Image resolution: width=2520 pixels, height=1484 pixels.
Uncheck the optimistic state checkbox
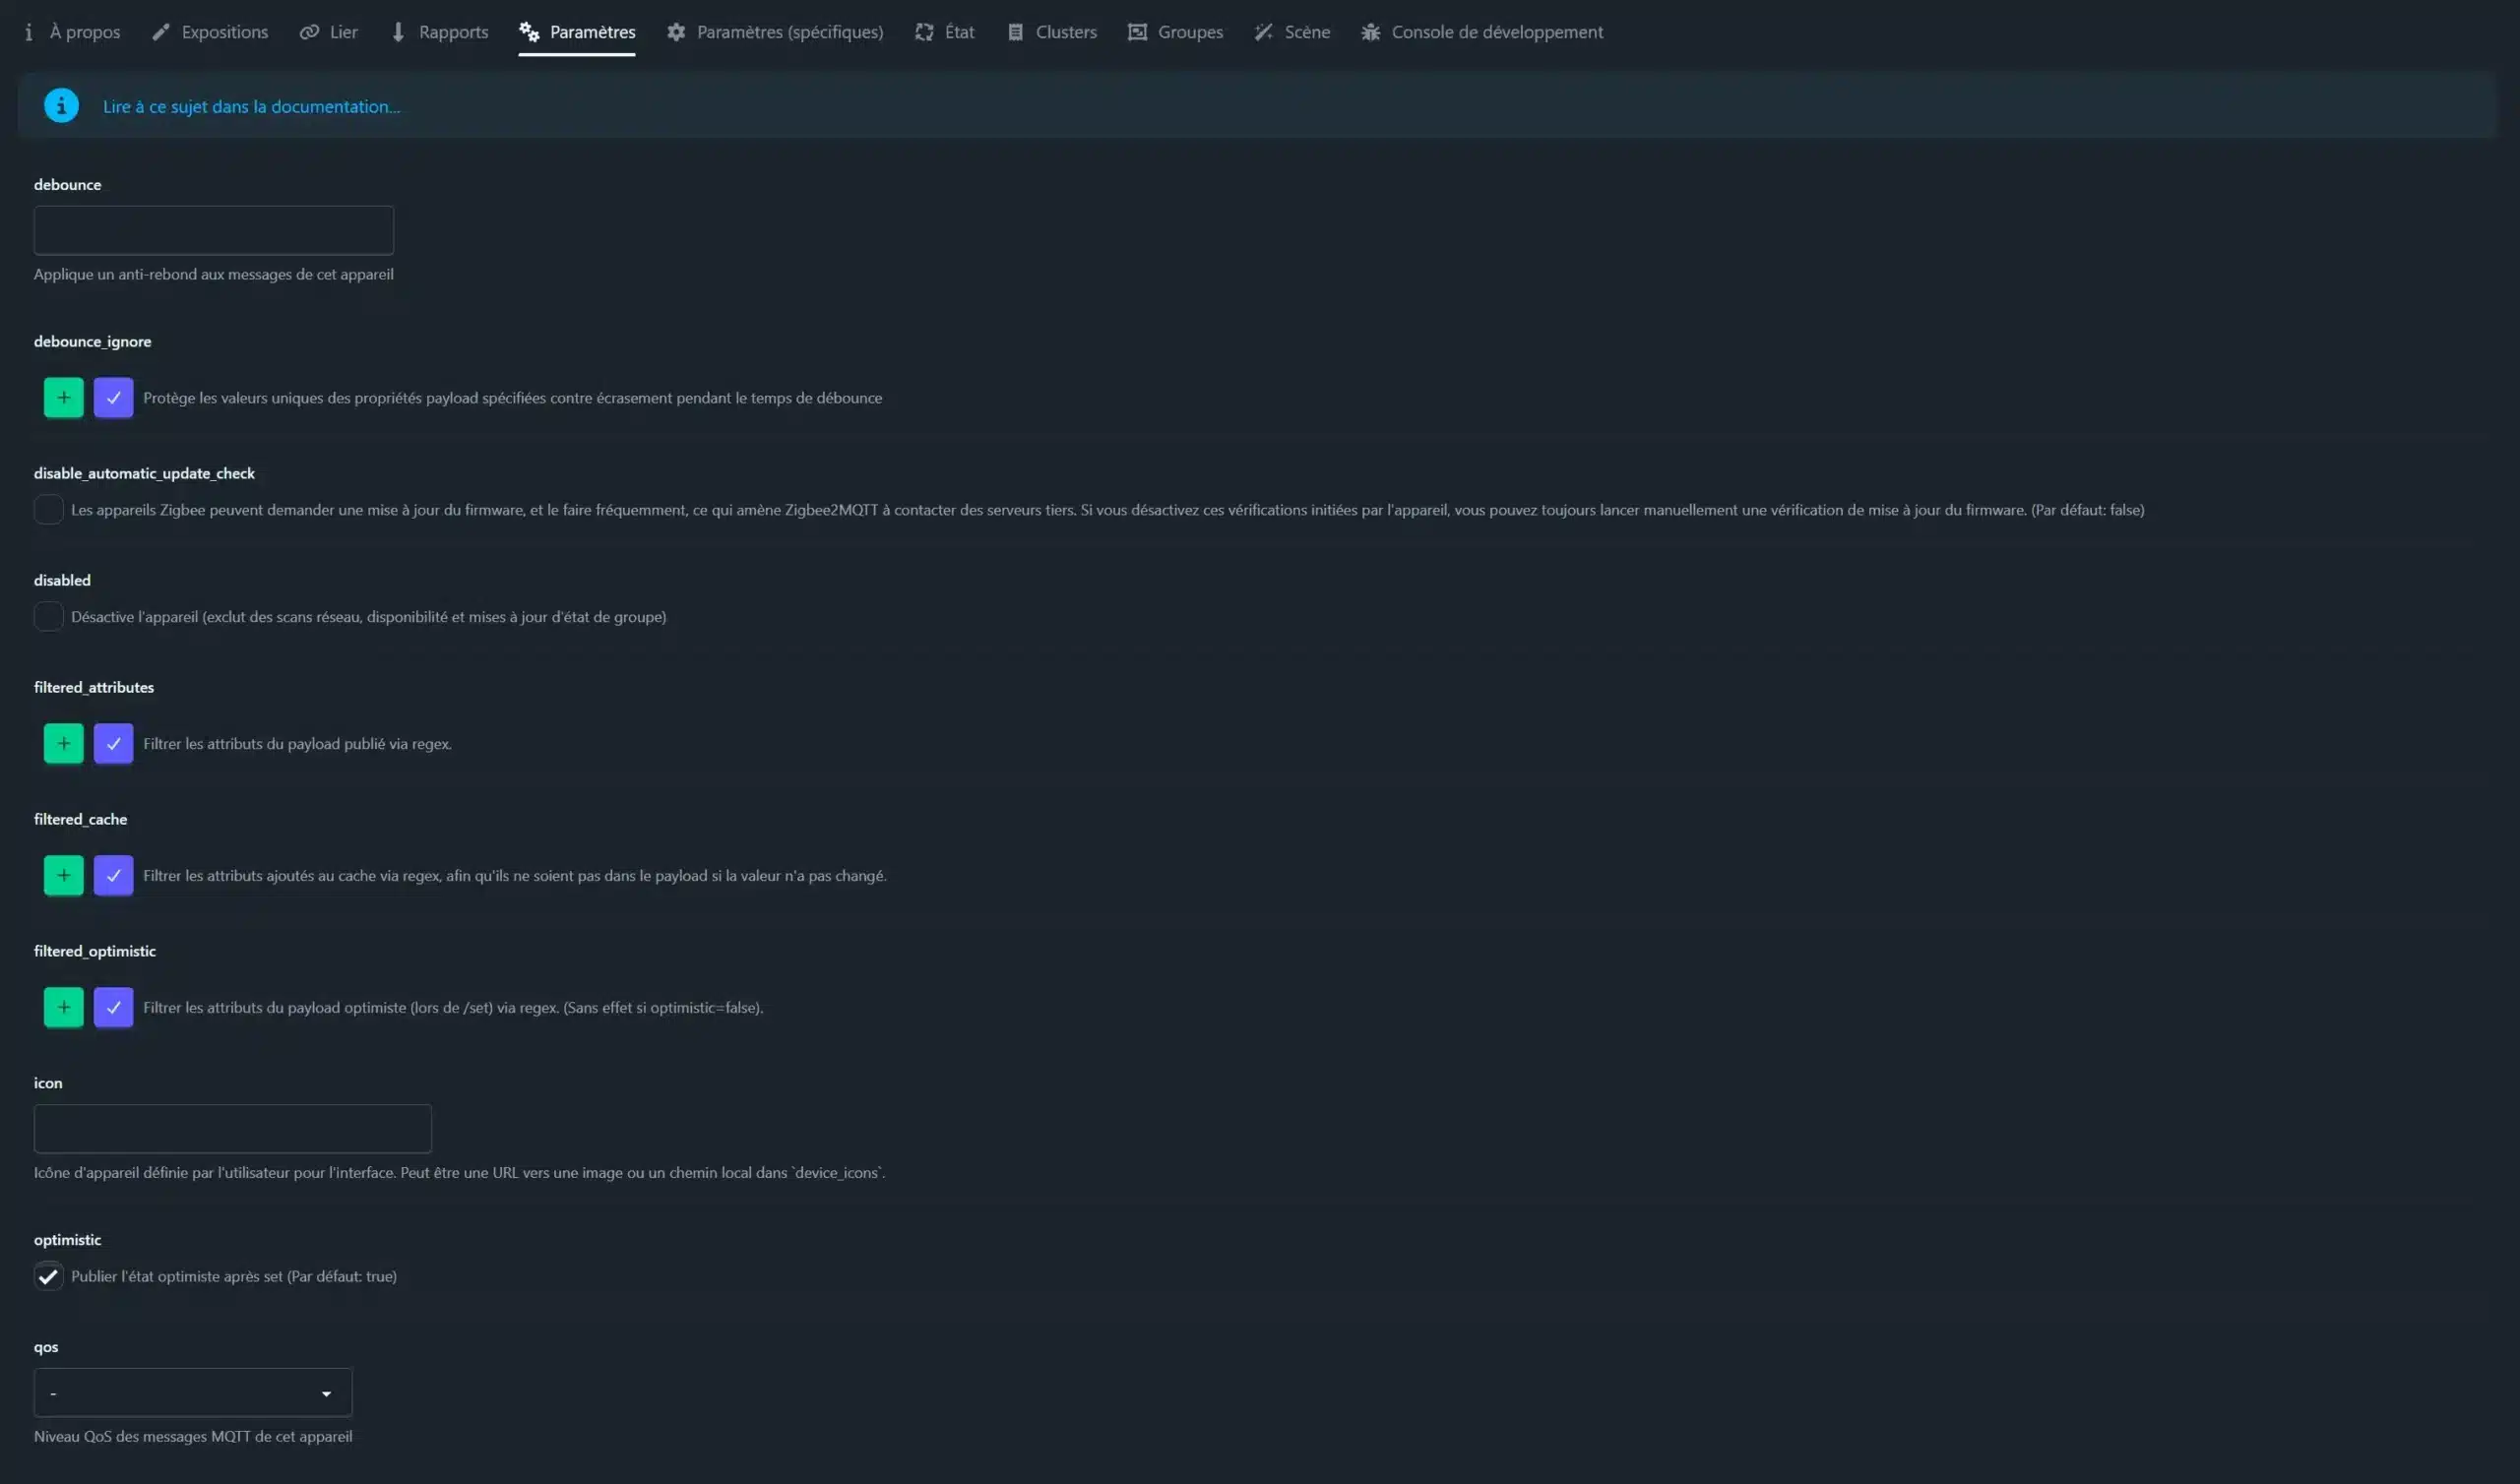click(x=48, y=1277)
